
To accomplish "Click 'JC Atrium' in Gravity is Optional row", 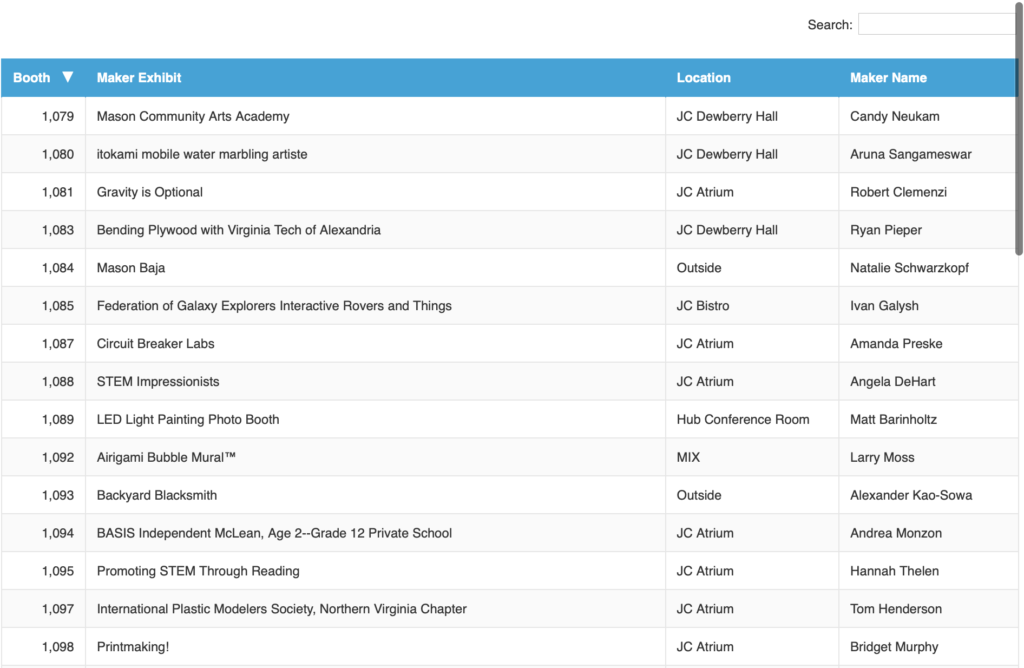I will click(x=705, y=192).
